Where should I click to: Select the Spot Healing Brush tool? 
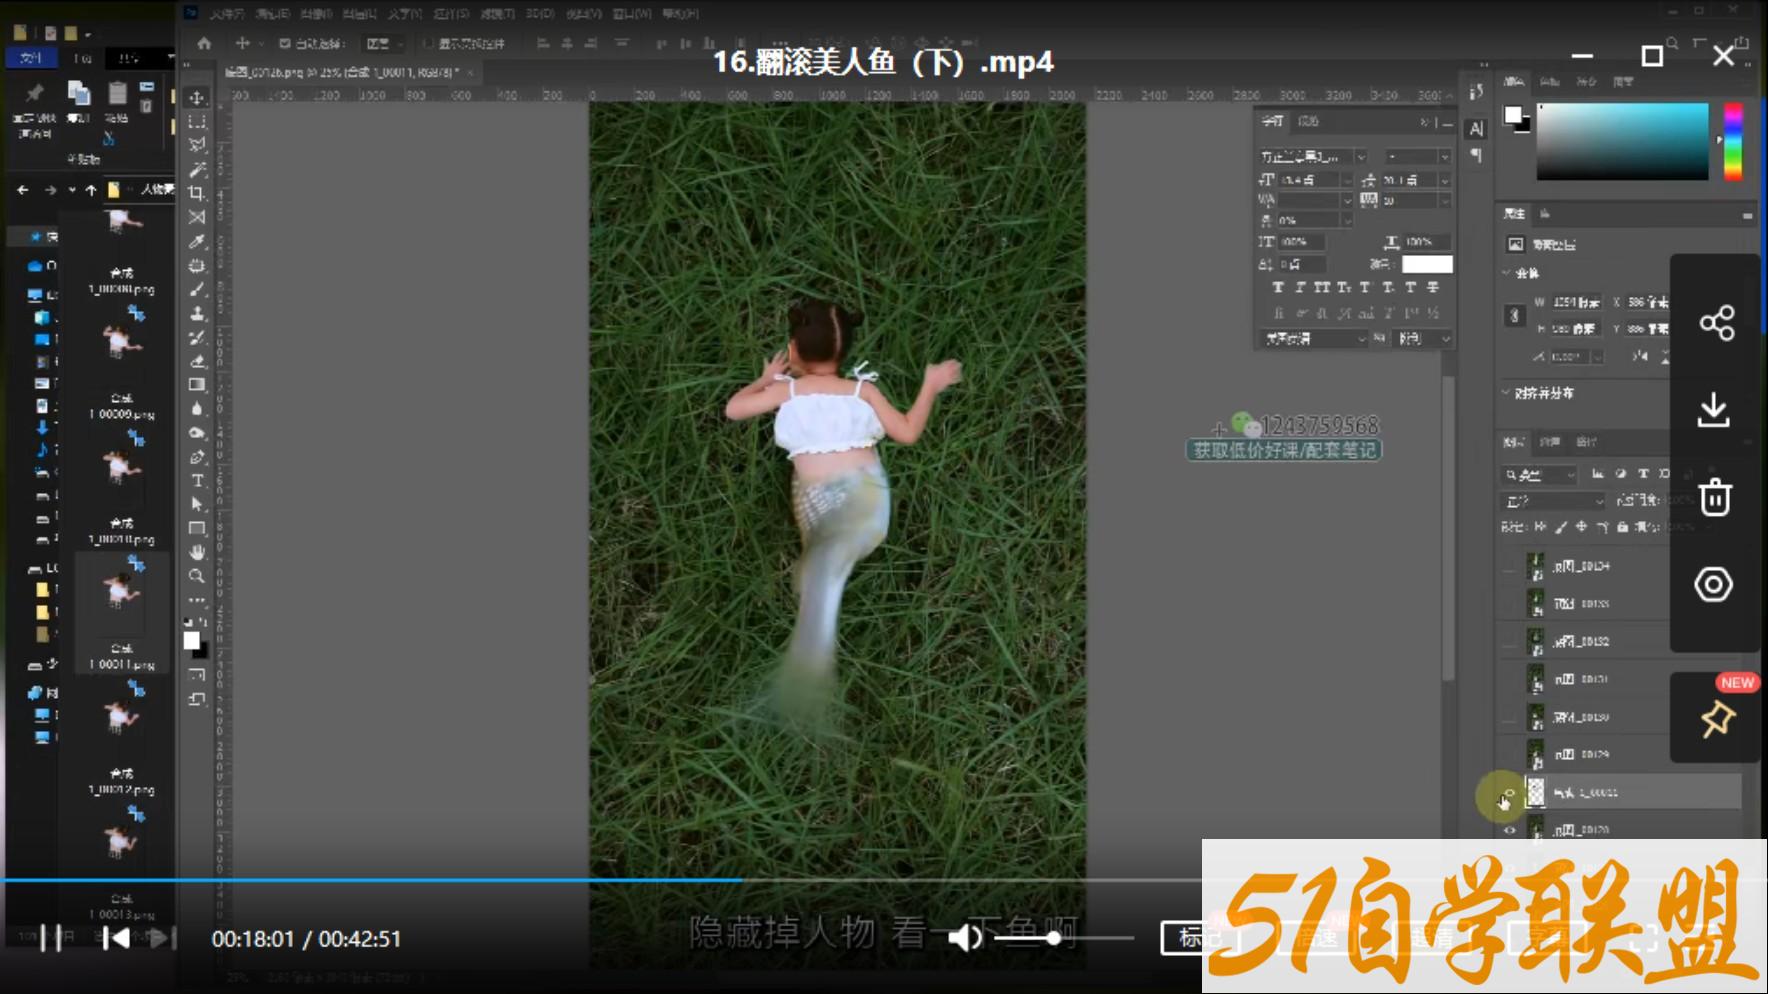click(x=197, y=266)
